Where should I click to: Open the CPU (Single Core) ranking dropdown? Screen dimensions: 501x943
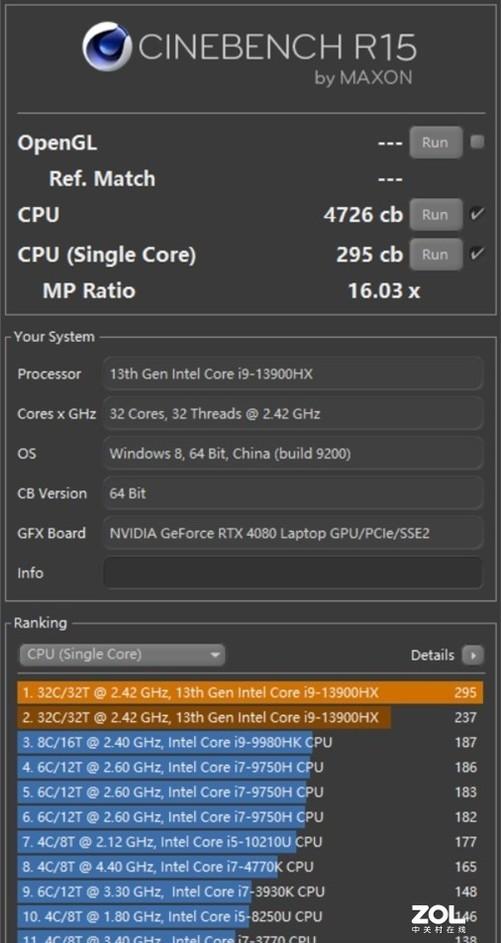(x=123, y=654)
